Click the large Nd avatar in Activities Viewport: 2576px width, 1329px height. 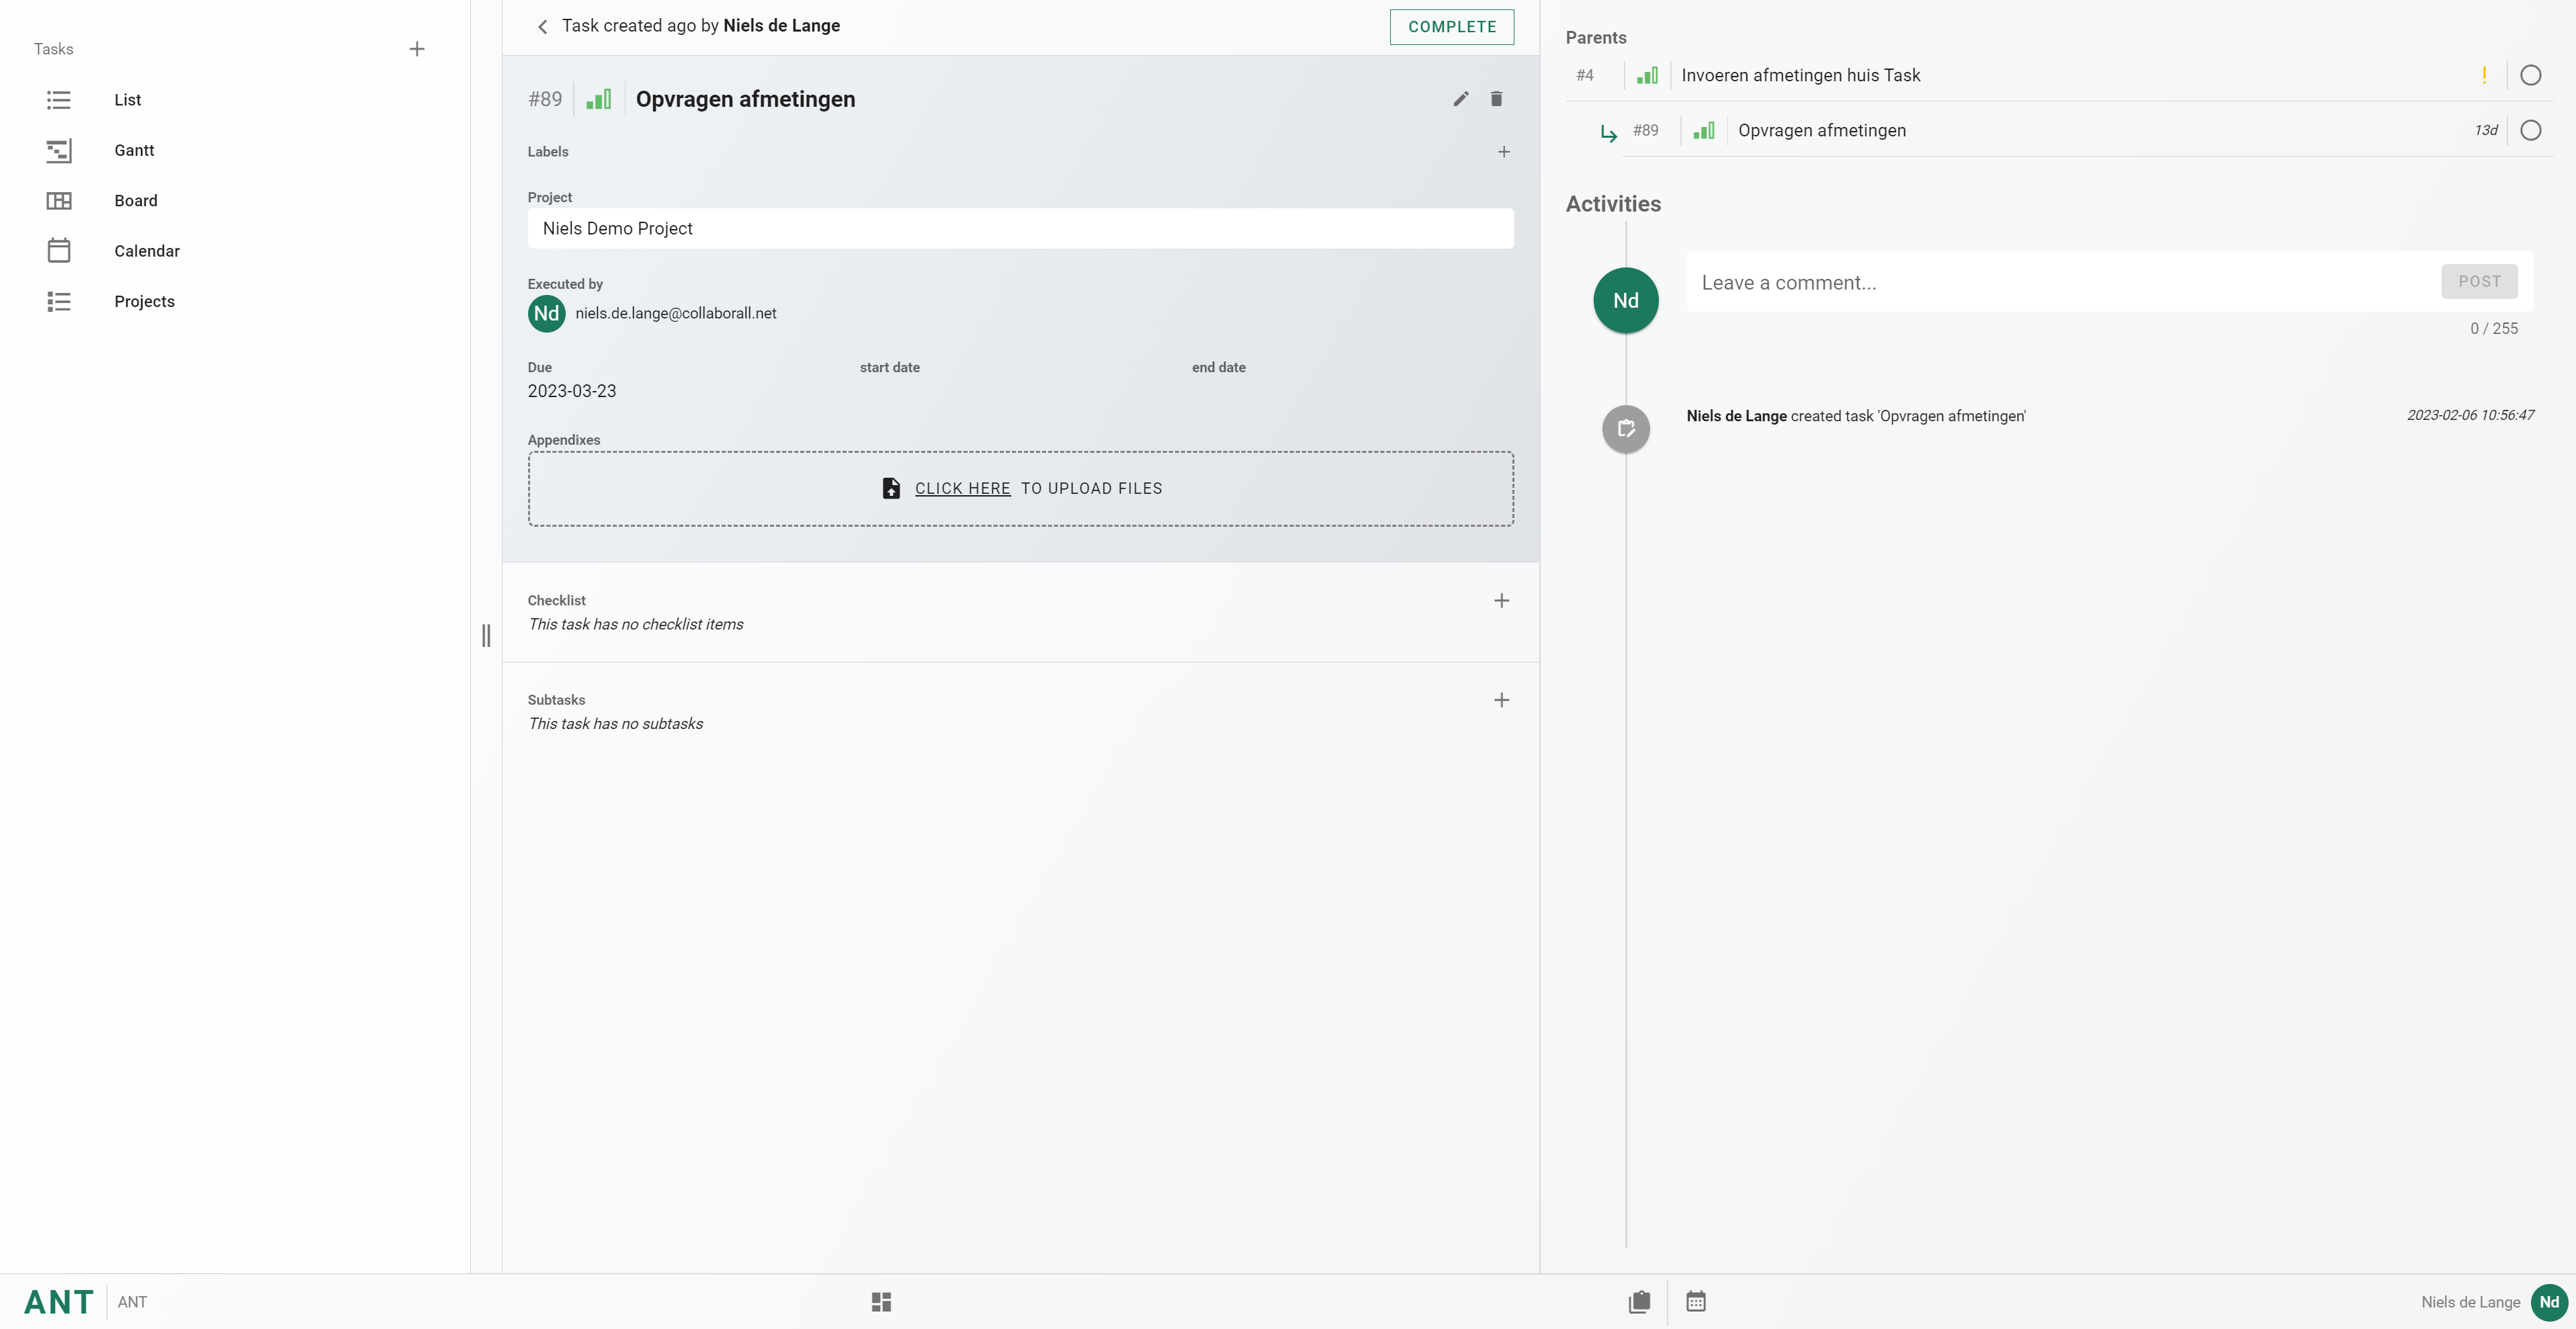tap(1625, 300)
